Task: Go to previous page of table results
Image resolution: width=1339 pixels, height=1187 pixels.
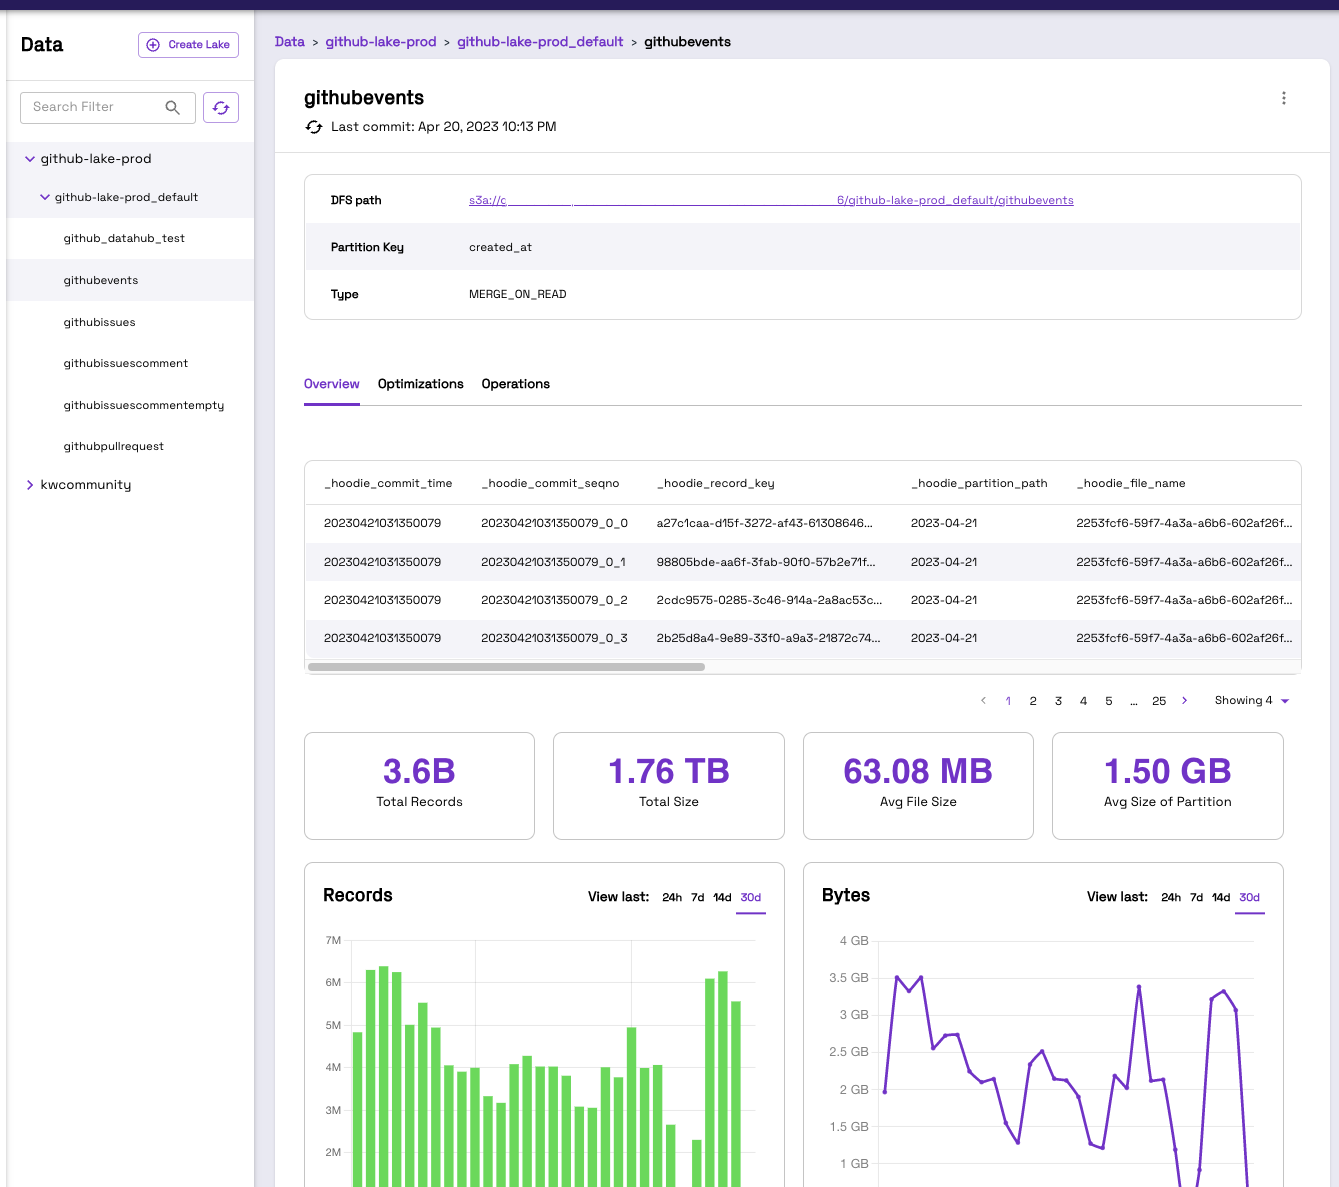Action: [x=983, y=701]
